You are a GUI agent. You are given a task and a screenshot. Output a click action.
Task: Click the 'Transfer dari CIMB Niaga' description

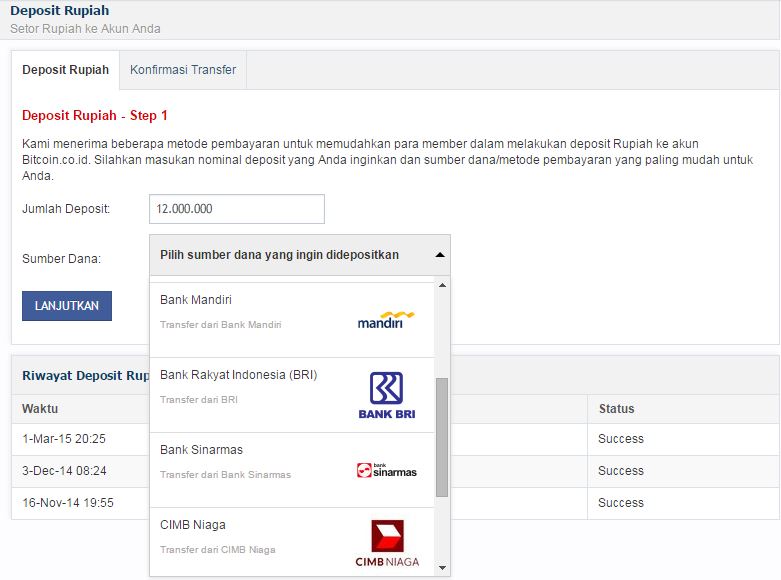click(218, 550)
